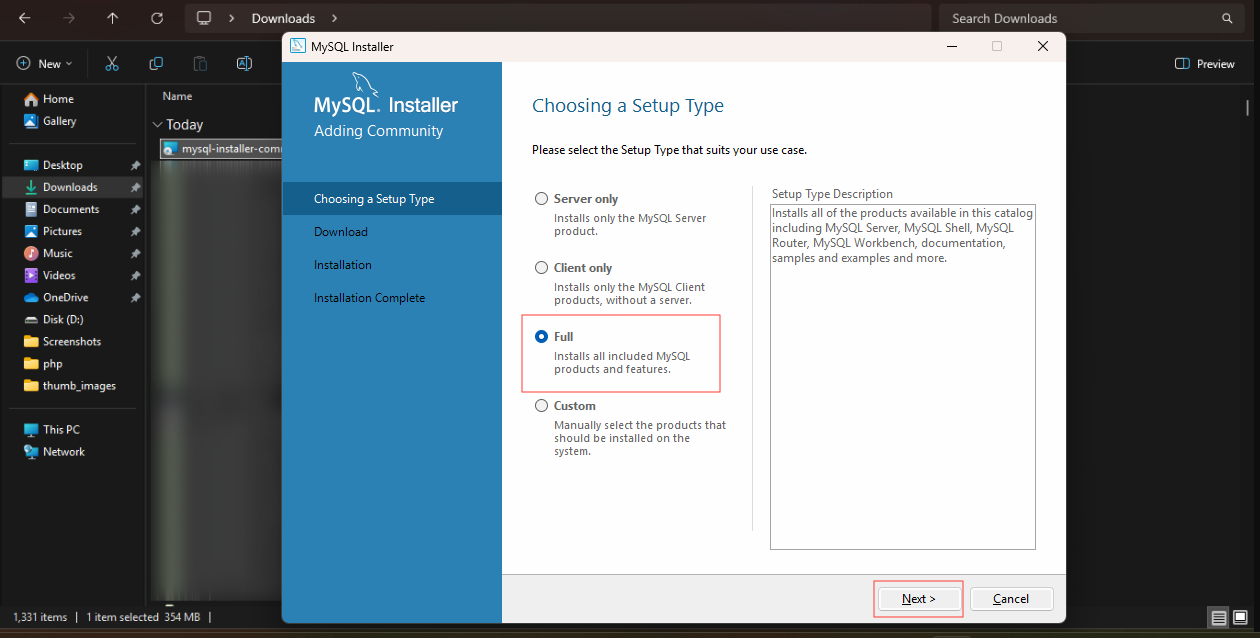Viewport: 1260px width, 638px height.
Task: Click Next to continue the installation
Action: click(x=918, y=599)
